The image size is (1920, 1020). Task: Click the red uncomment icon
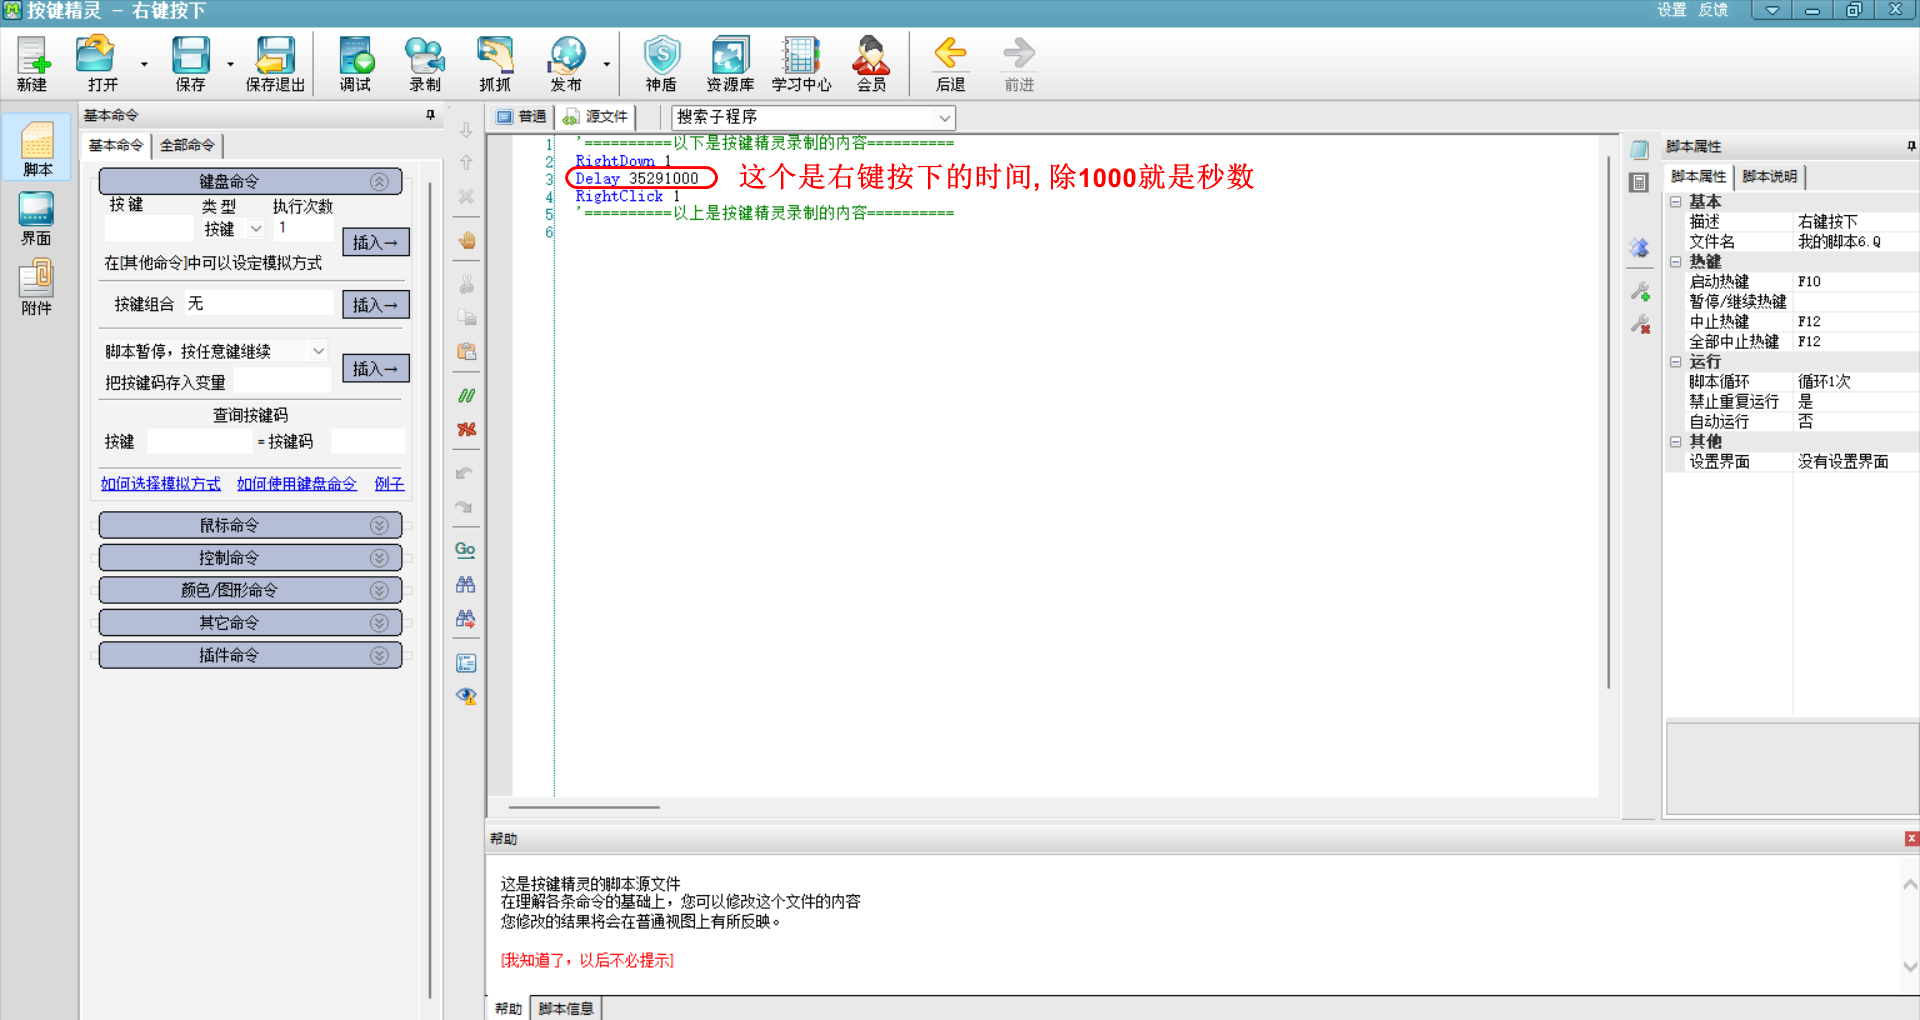click(466, 429)
